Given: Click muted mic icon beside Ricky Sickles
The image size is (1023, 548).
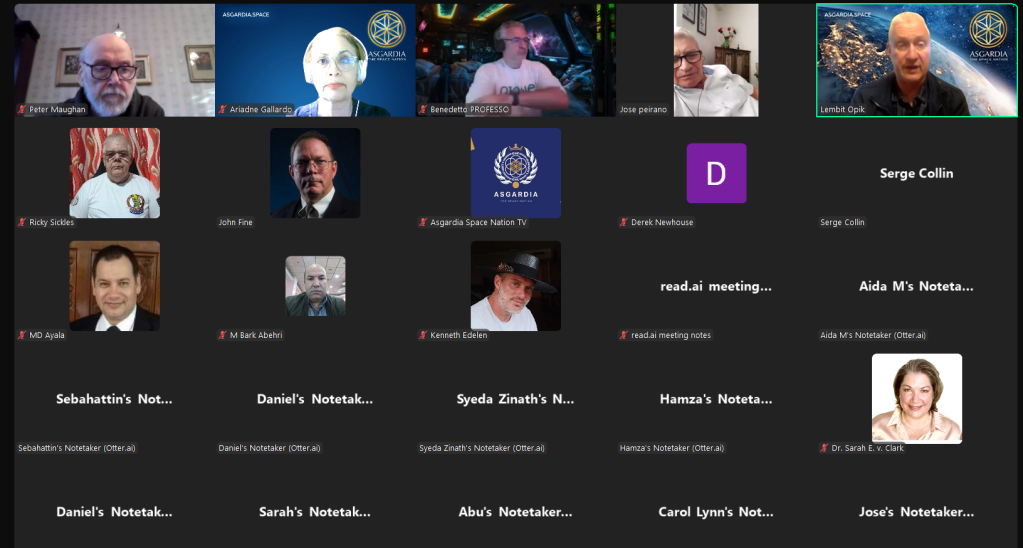Looking at the screenshot, I should (22, 222).
